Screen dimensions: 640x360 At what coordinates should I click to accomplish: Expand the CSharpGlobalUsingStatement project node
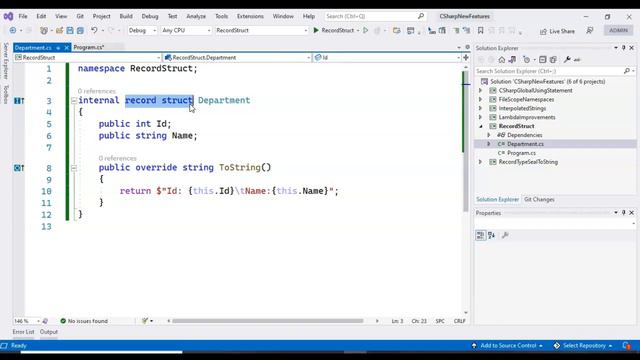[x=480, y=91]
